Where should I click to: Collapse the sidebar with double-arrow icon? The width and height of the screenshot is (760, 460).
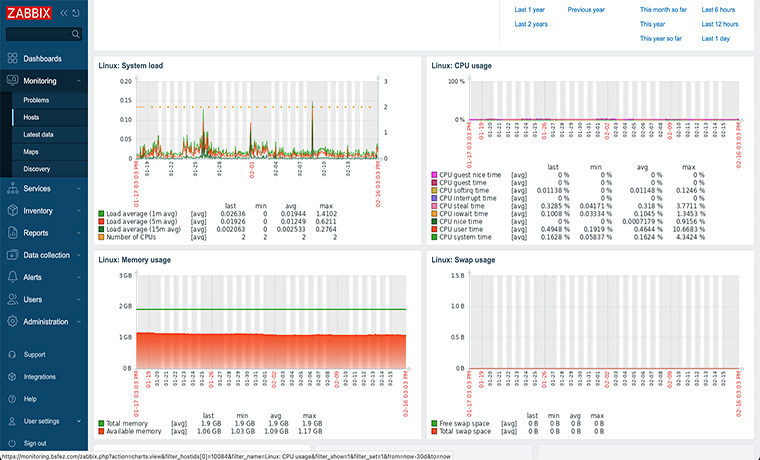click(x=65, y=12)
